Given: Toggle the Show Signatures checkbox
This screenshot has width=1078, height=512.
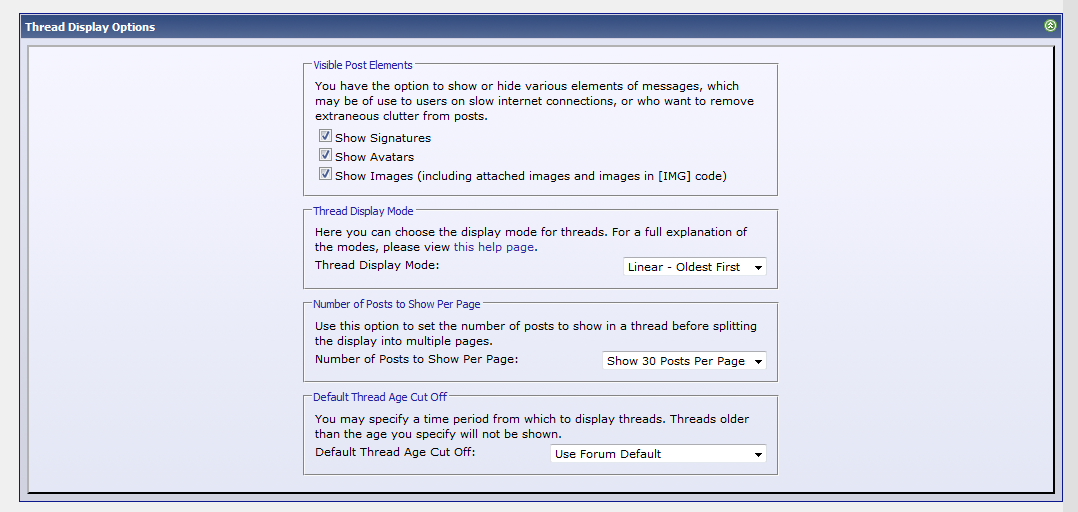Looking at the screenshot, I should coord(325,136).
